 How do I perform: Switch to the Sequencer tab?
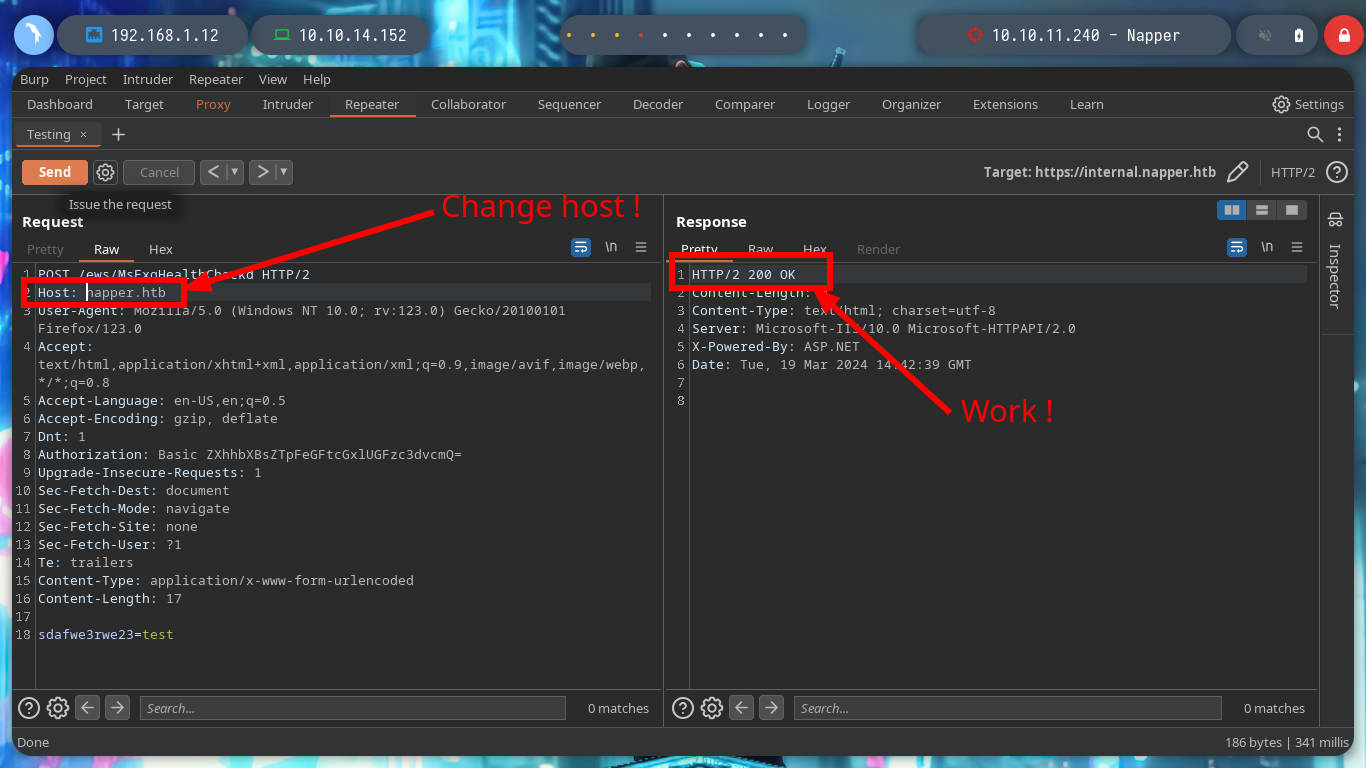pos(569,104)
